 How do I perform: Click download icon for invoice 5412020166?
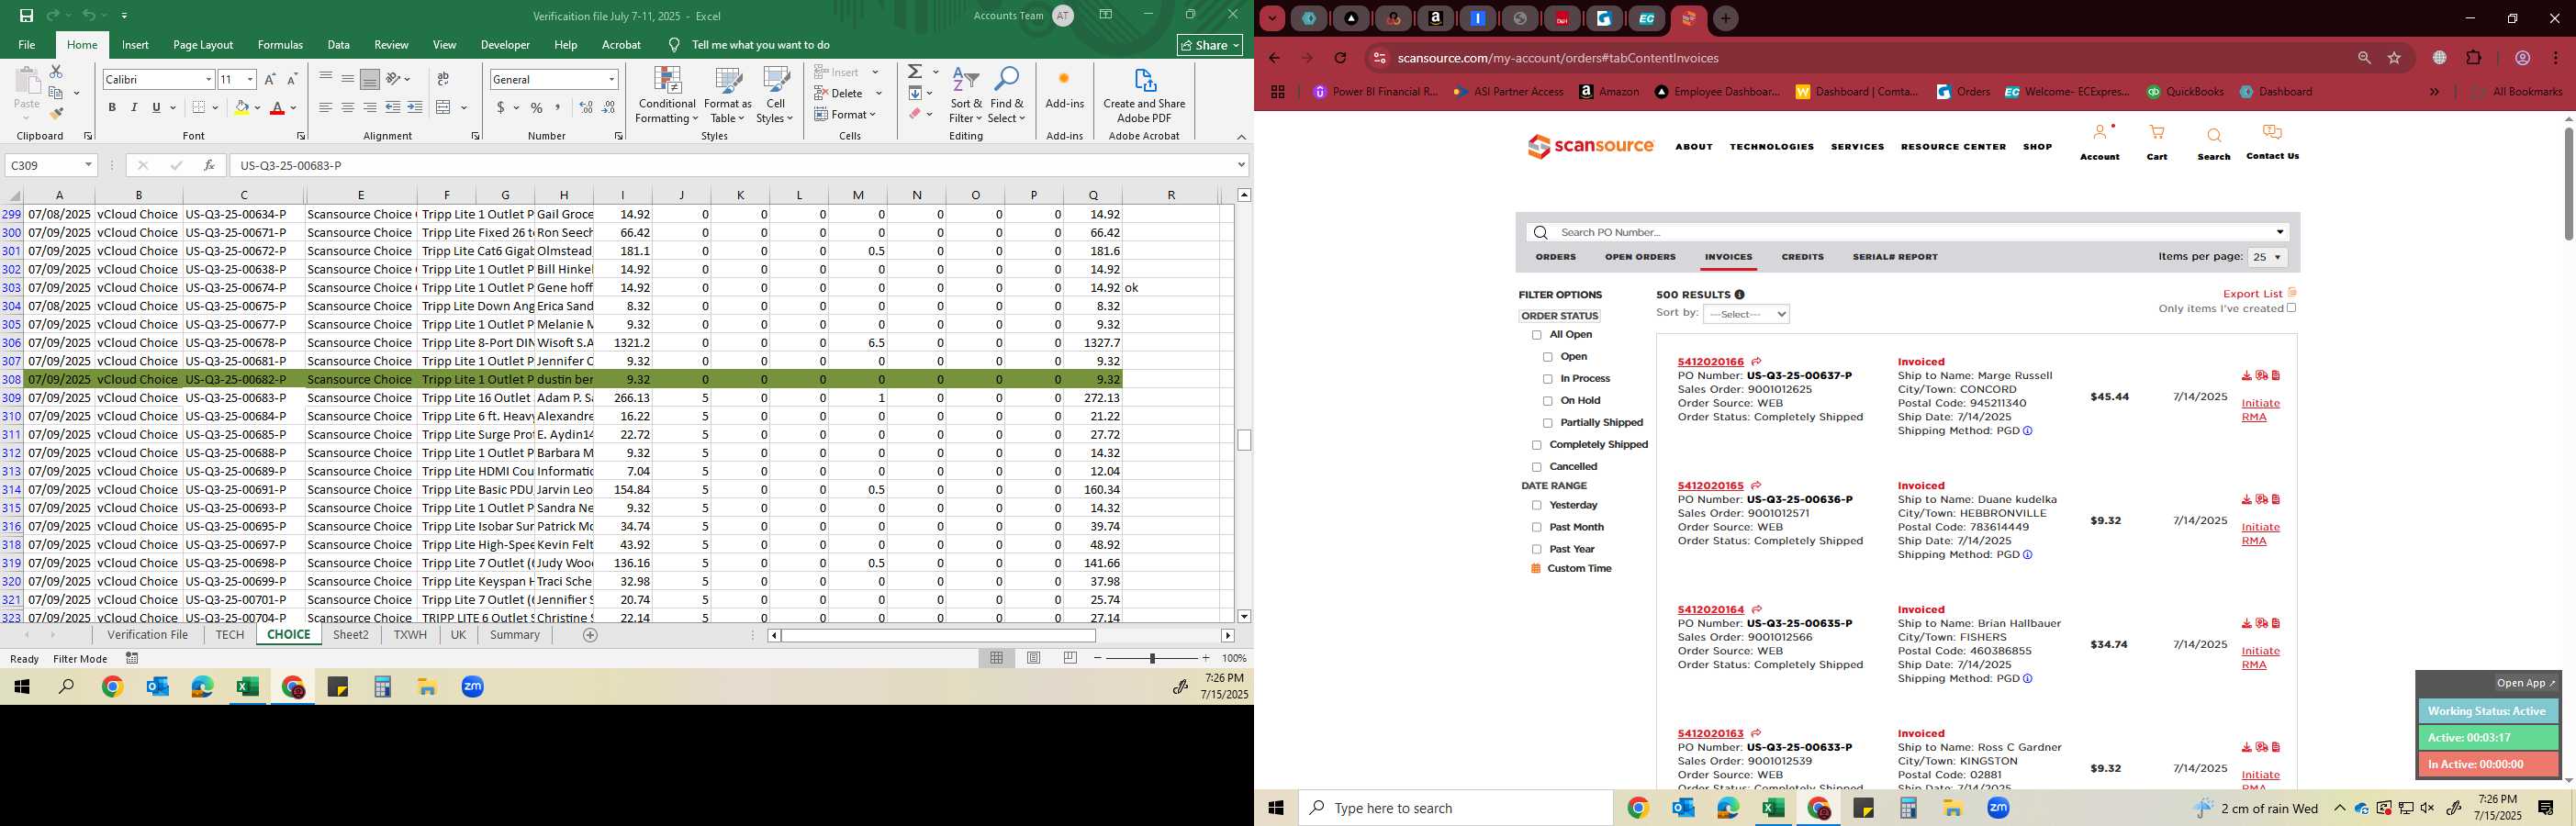[2246, 376]
